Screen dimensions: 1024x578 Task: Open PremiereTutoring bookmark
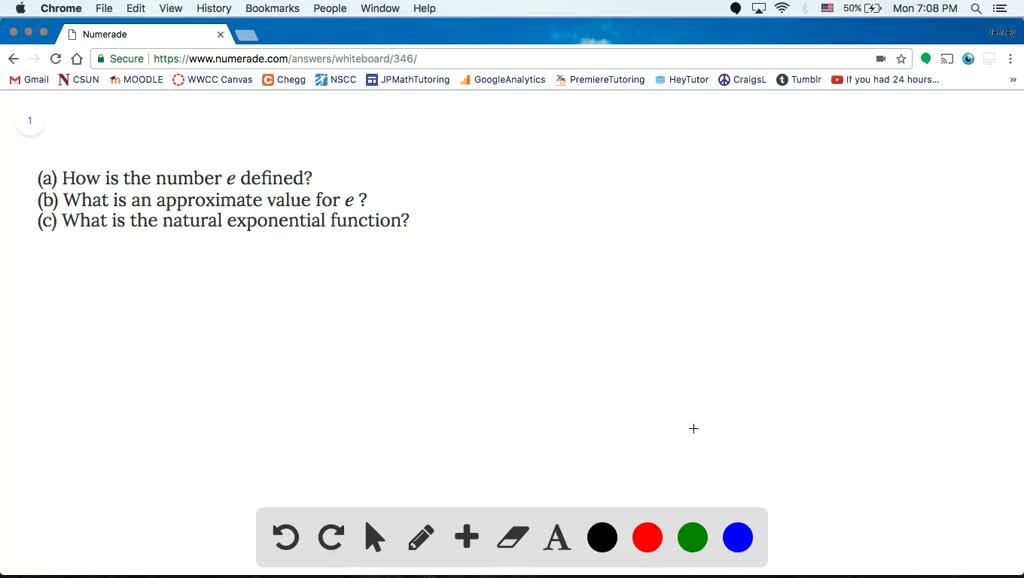click(600, 80)
